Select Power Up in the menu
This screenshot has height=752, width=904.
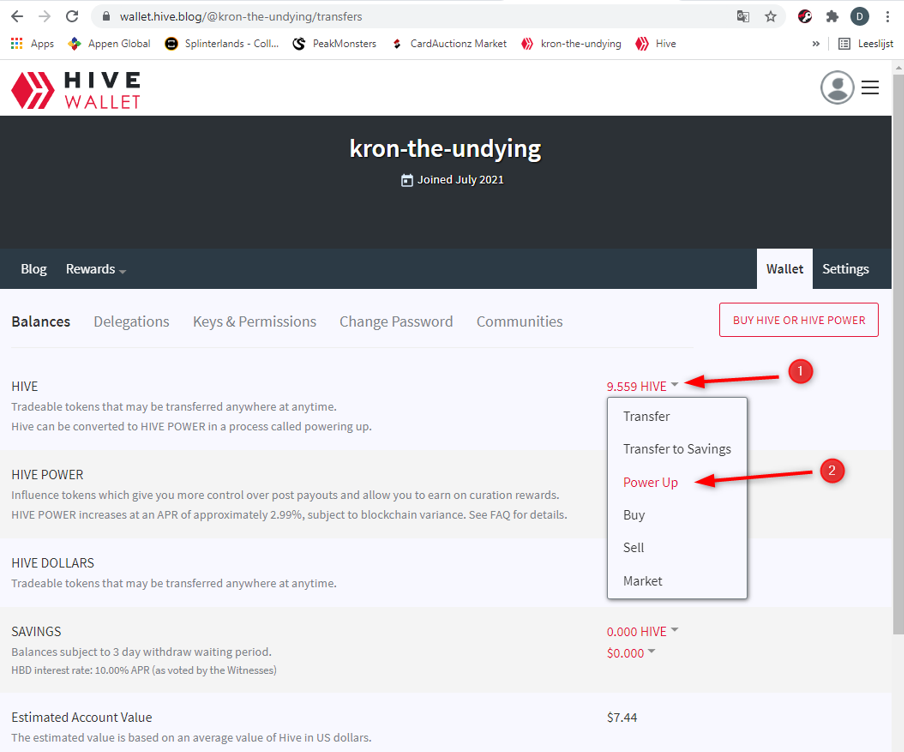[650, 483]
